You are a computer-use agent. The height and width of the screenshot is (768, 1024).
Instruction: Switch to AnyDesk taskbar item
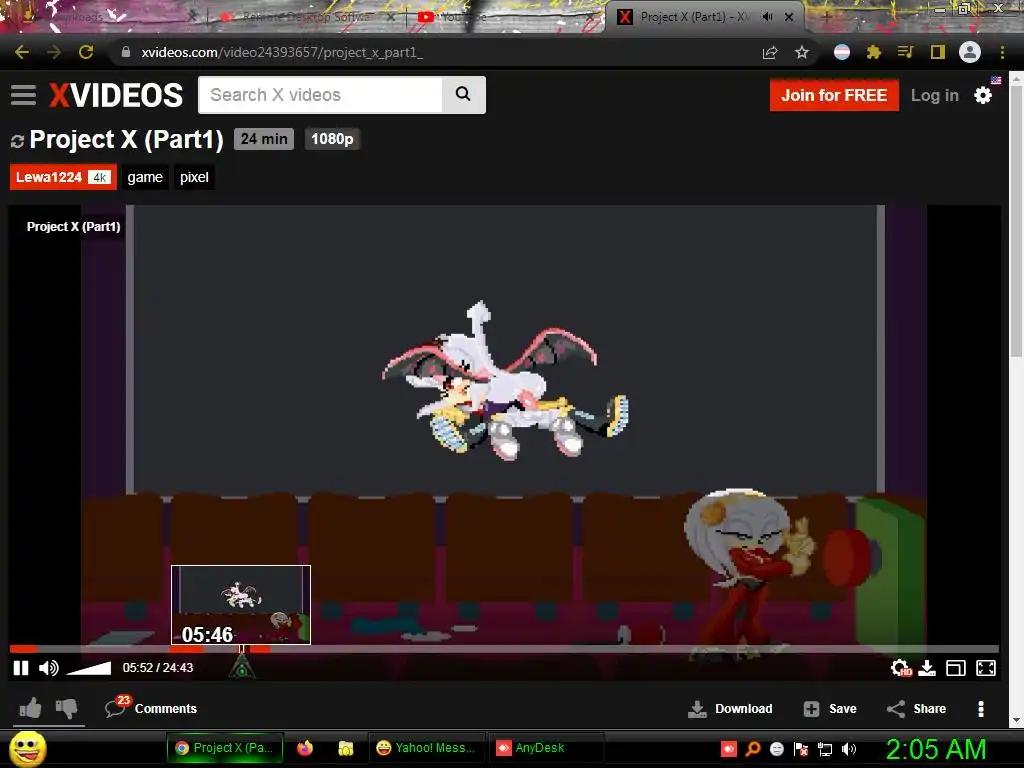[545, 748]
